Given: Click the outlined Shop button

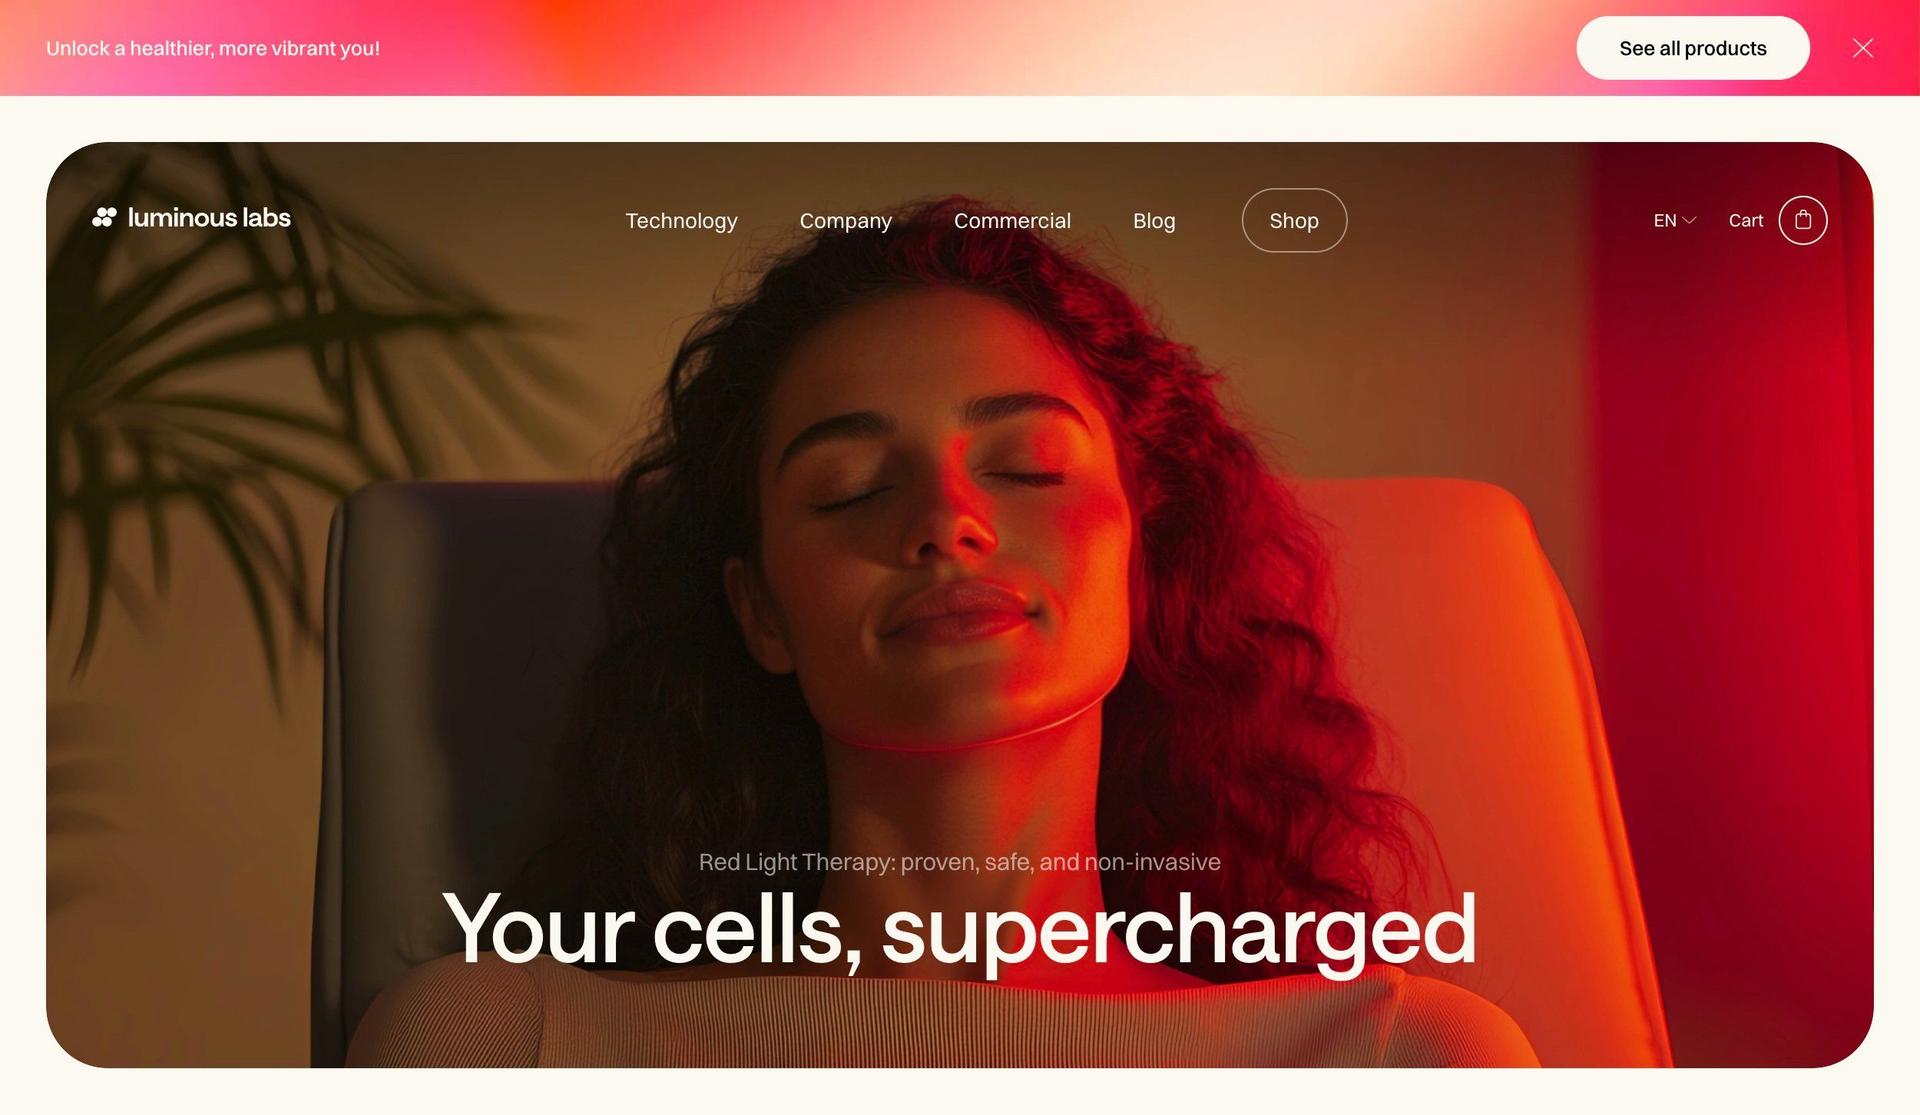Looking at the screenshot, I should tap(1294, 220).
